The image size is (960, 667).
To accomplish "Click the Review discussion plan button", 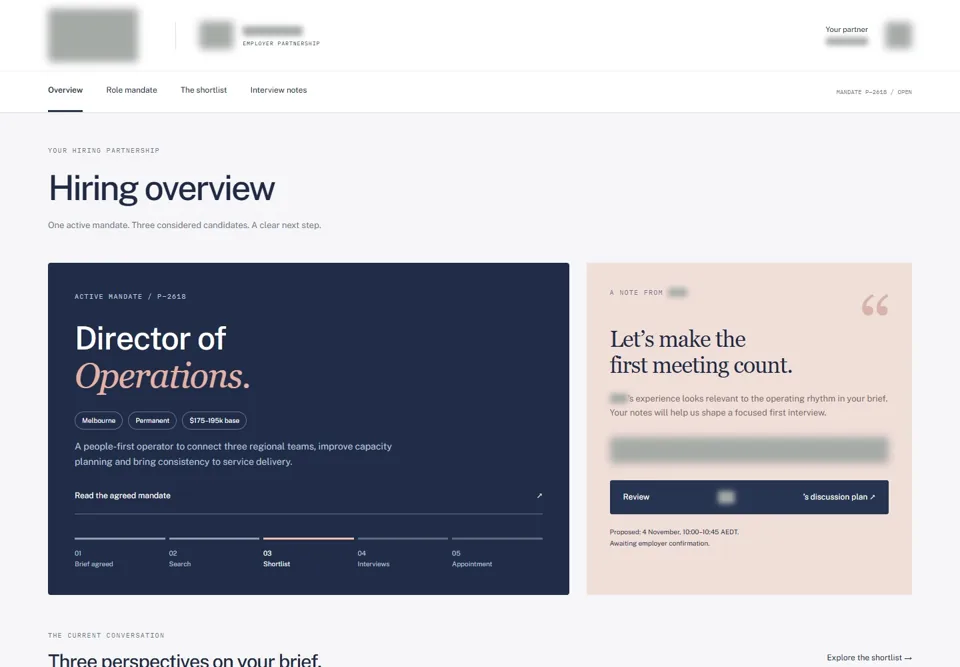I will (749, 497).
